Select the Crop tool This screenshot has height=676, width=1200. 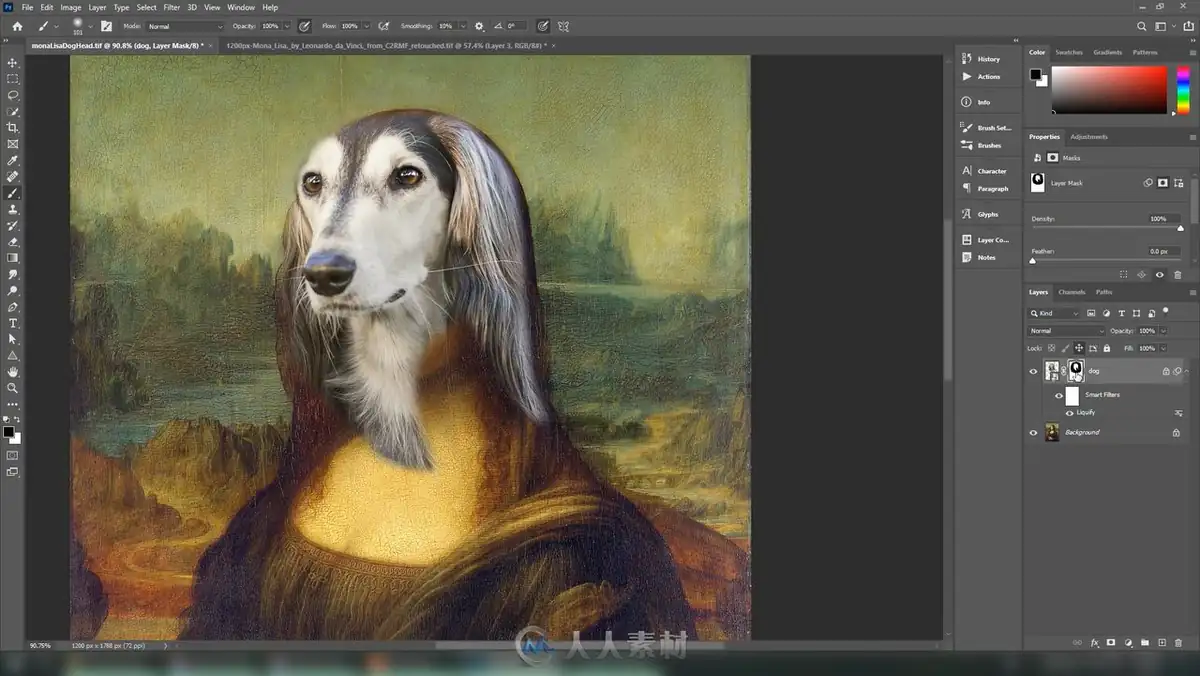pyautogui.click(x=13, y=128)
